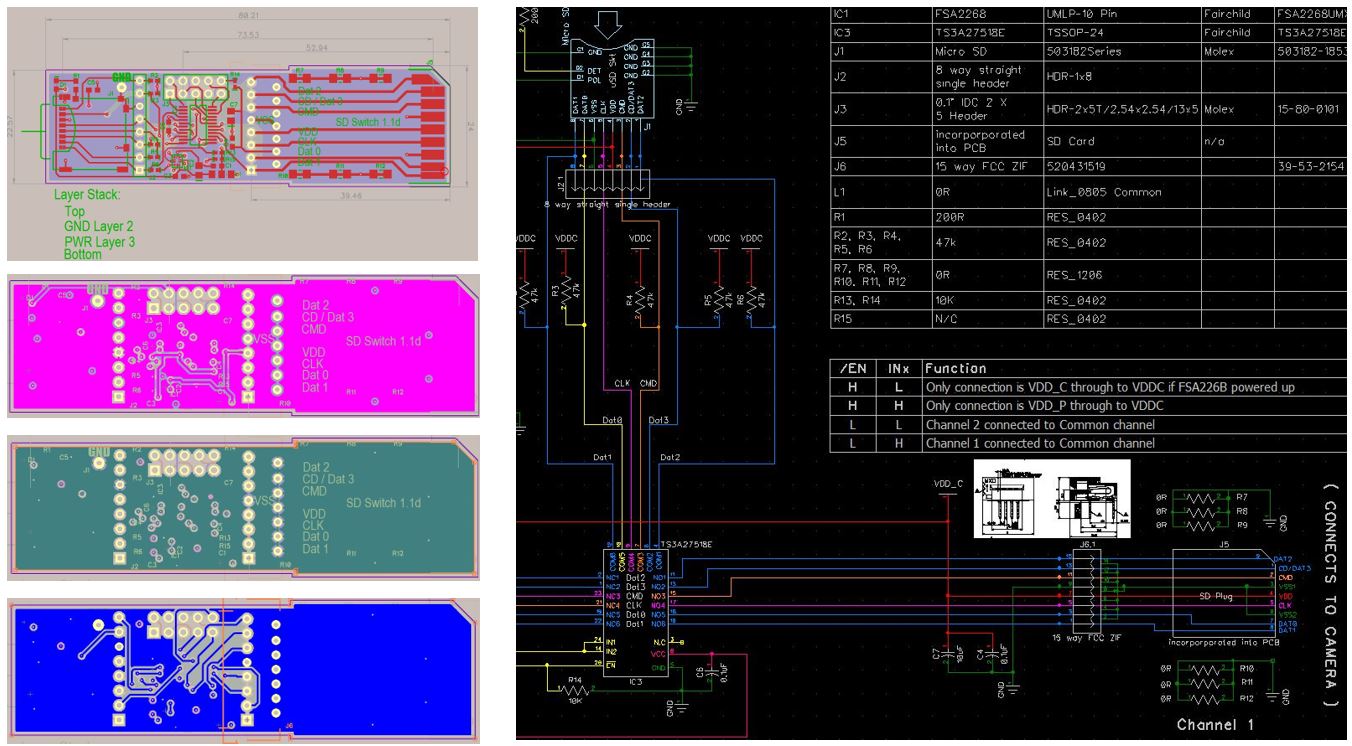The image size is (1352, 746).
Task: Click the '520431519' footprint cell
Action: pyautogui.click(x=1077, y=165)
